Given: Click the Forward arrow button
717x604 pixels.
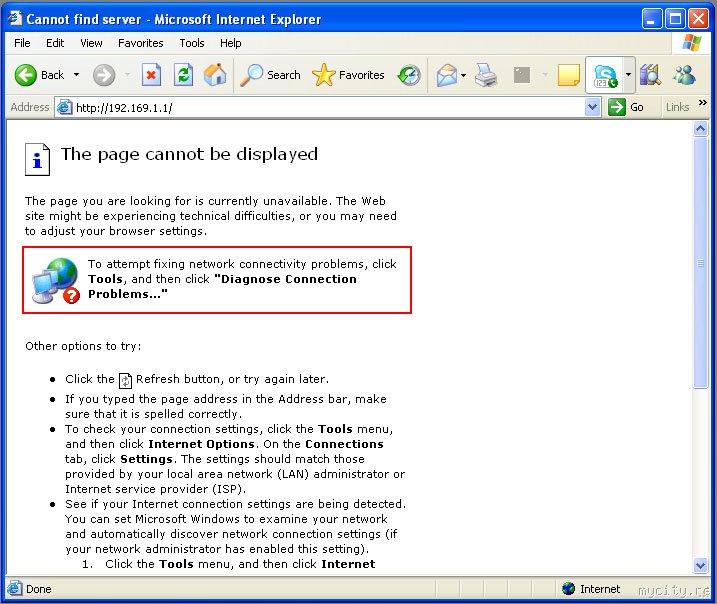Looking at the screenshot, I should [x=104, y=75].
